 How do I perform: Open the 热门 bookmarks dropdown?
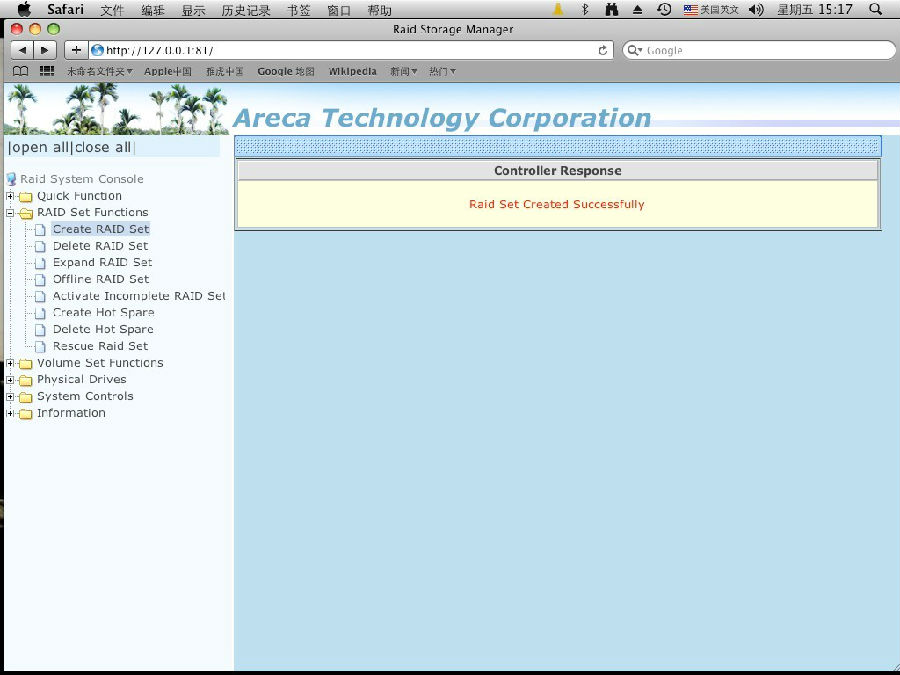pyautogui.click(x=443, y=72)
